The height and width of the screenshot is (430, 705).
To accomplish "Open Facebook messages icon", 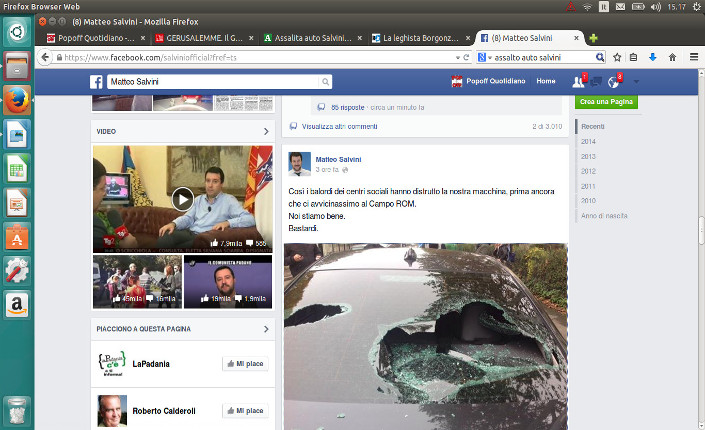I will tap(596, 81).
